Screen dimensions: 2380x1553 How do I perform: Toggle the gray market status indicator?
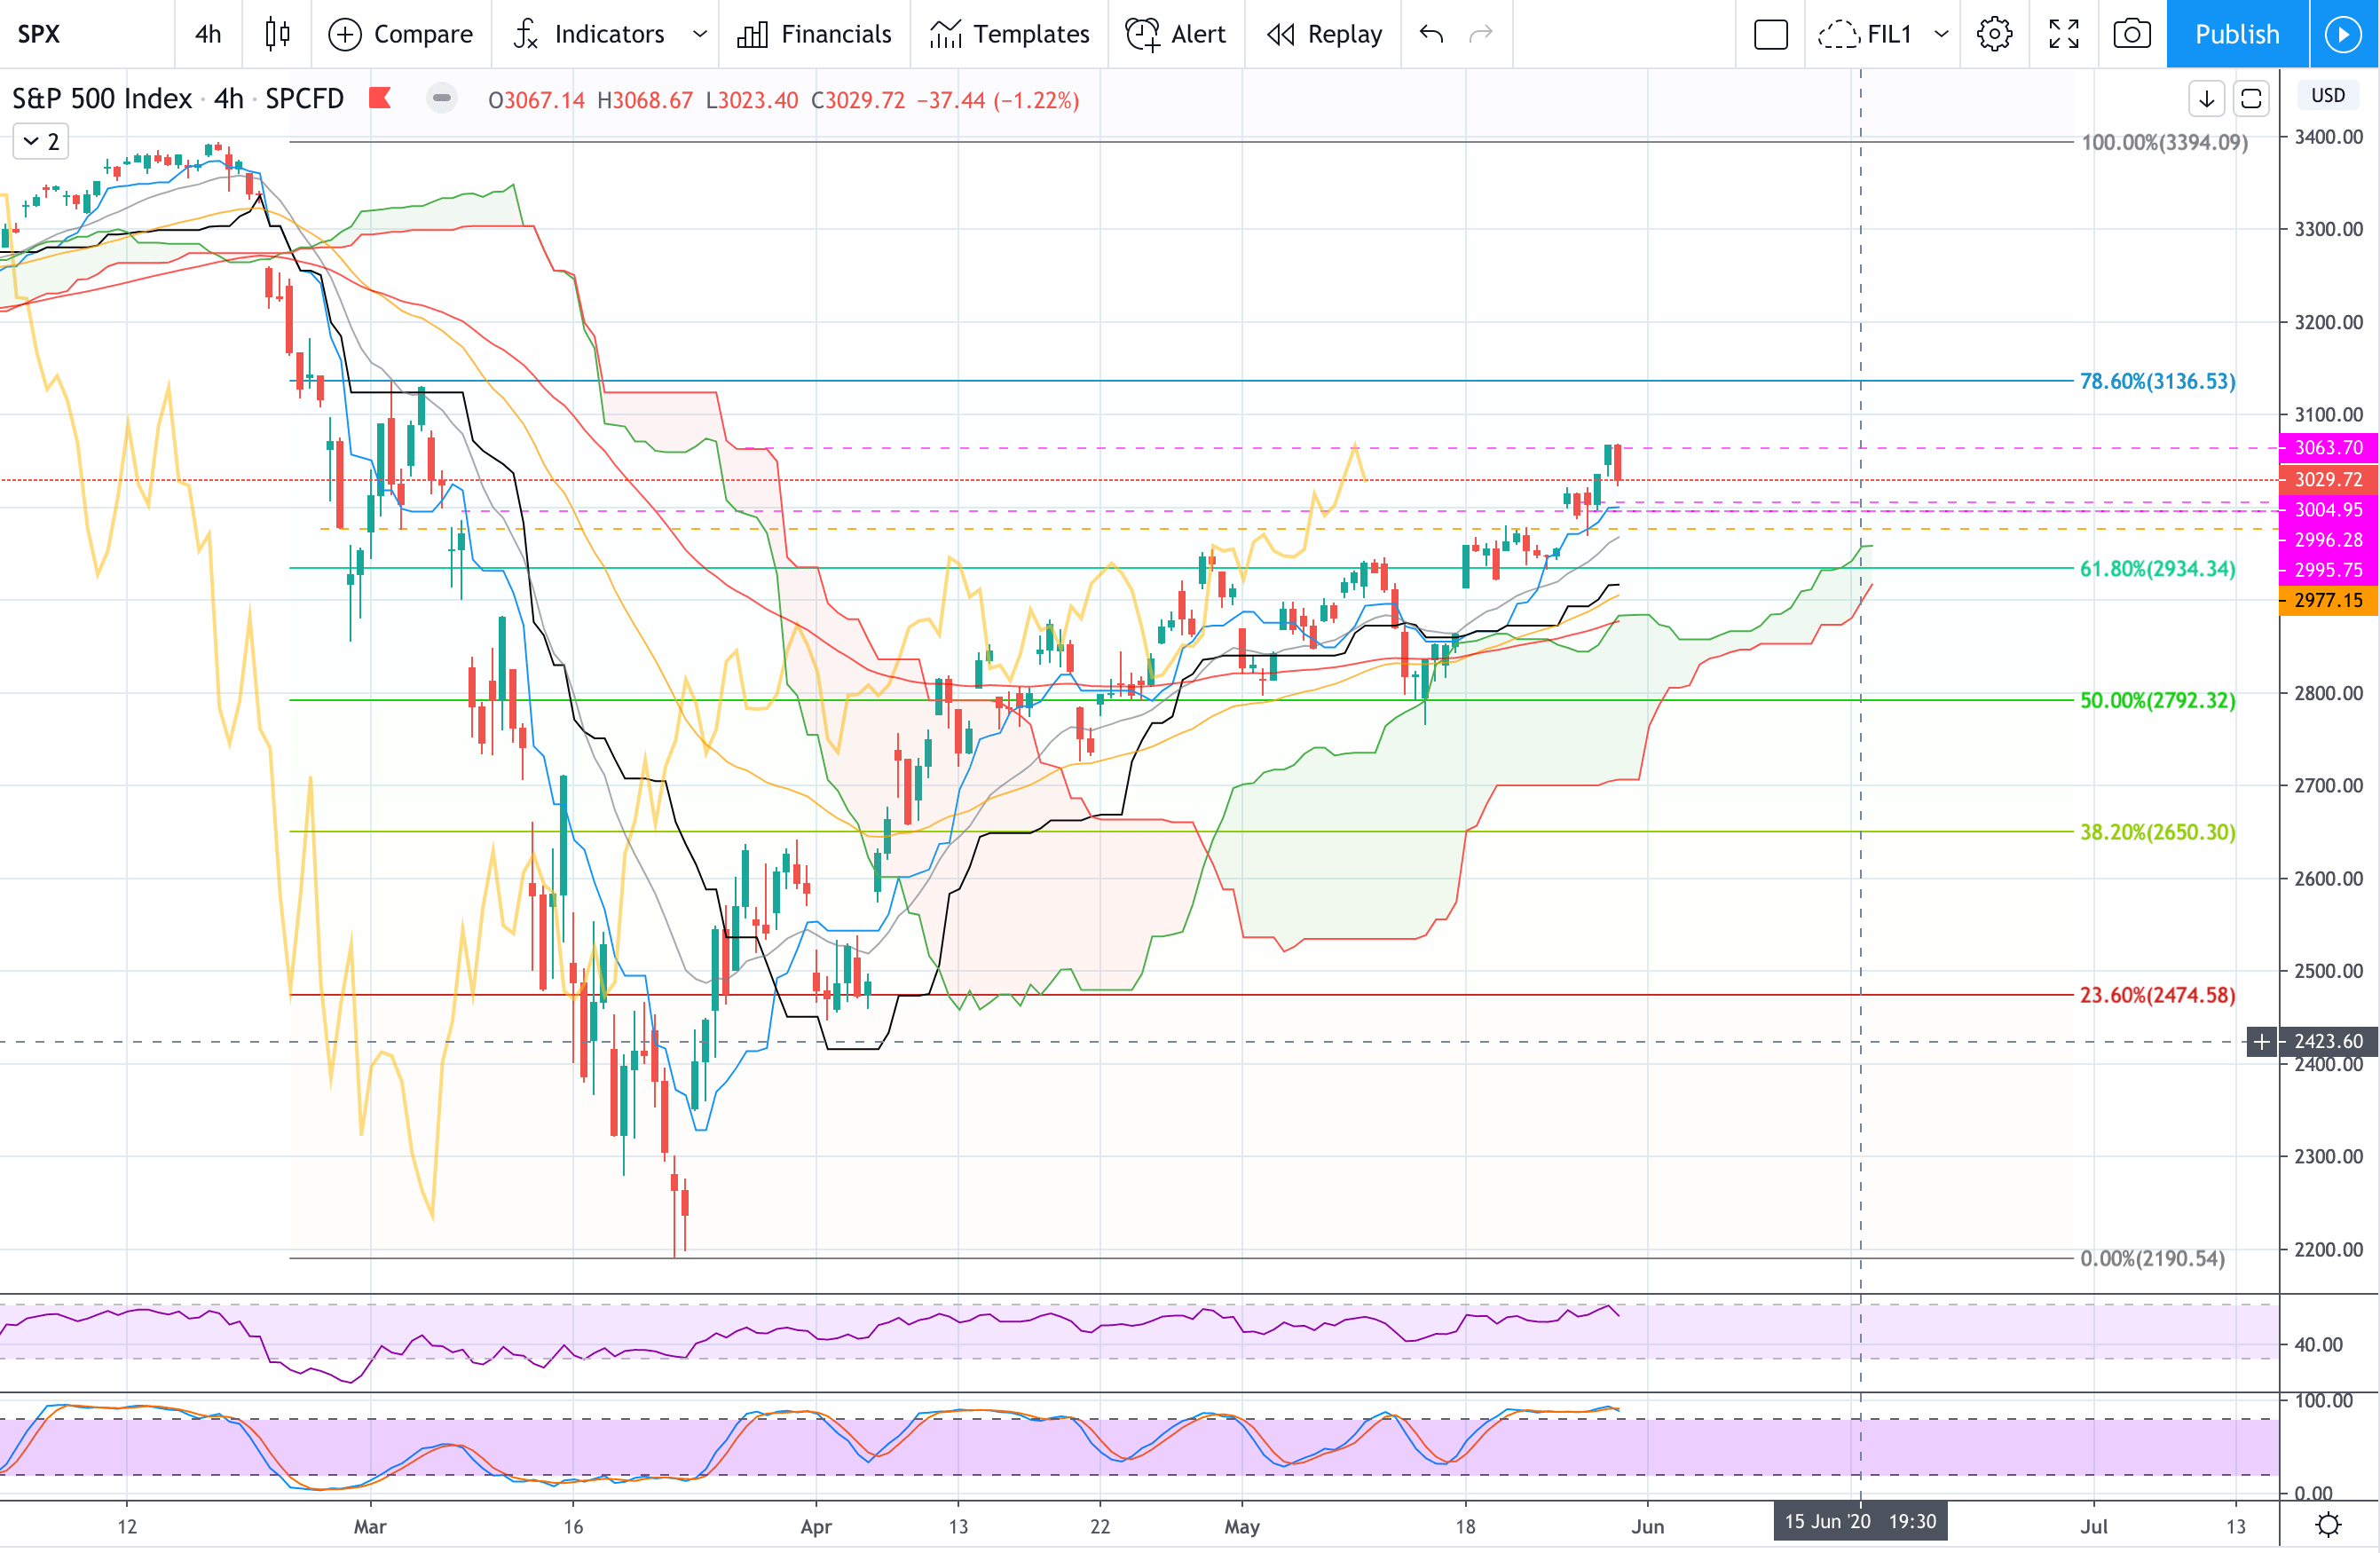click(441, 98)
